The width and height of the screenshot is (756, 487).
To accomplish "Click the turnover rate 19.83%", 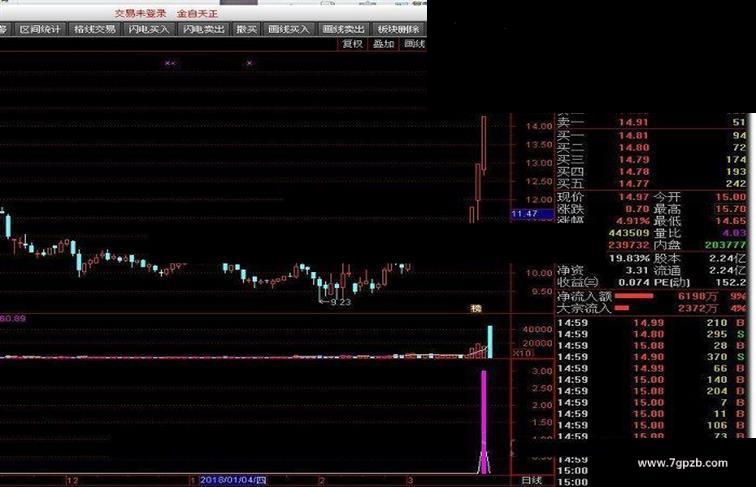I will [629, 258].
